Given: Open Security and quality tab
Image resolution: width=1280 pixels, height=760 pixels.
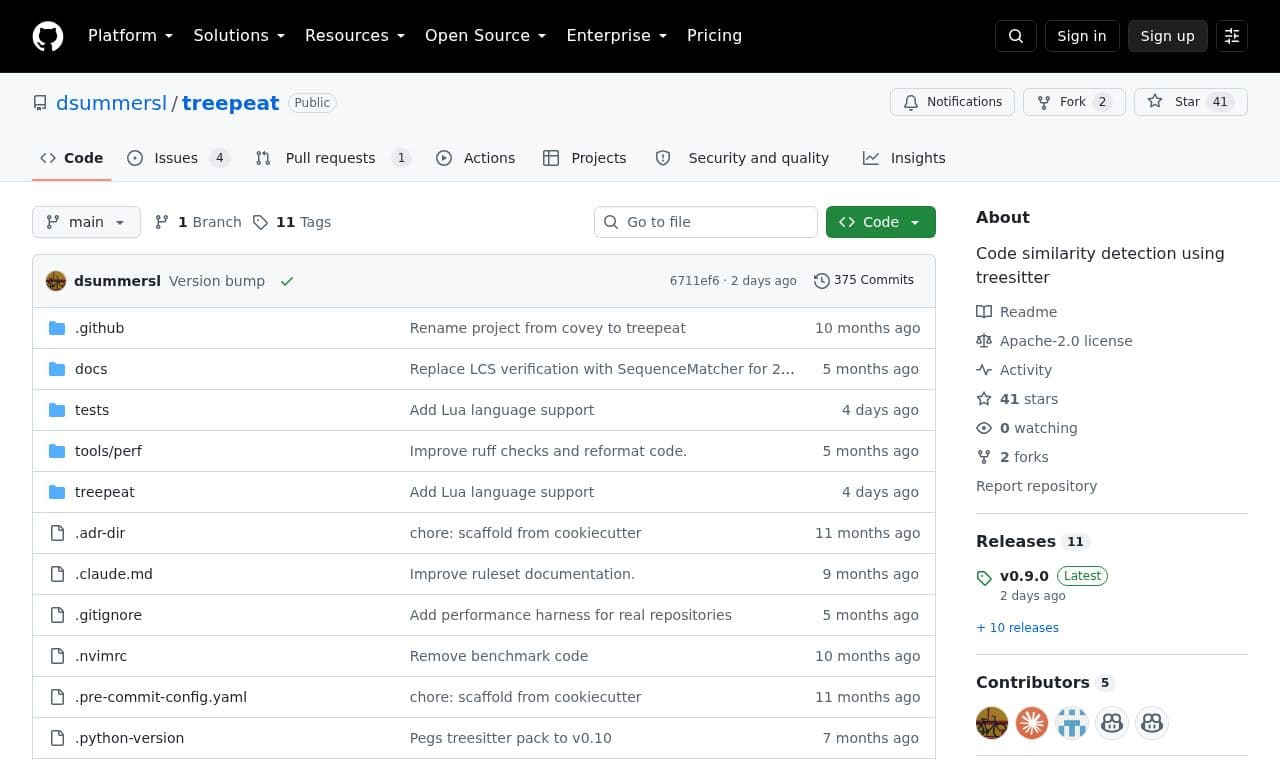Looking at the screenshot, I should (742, 158).
